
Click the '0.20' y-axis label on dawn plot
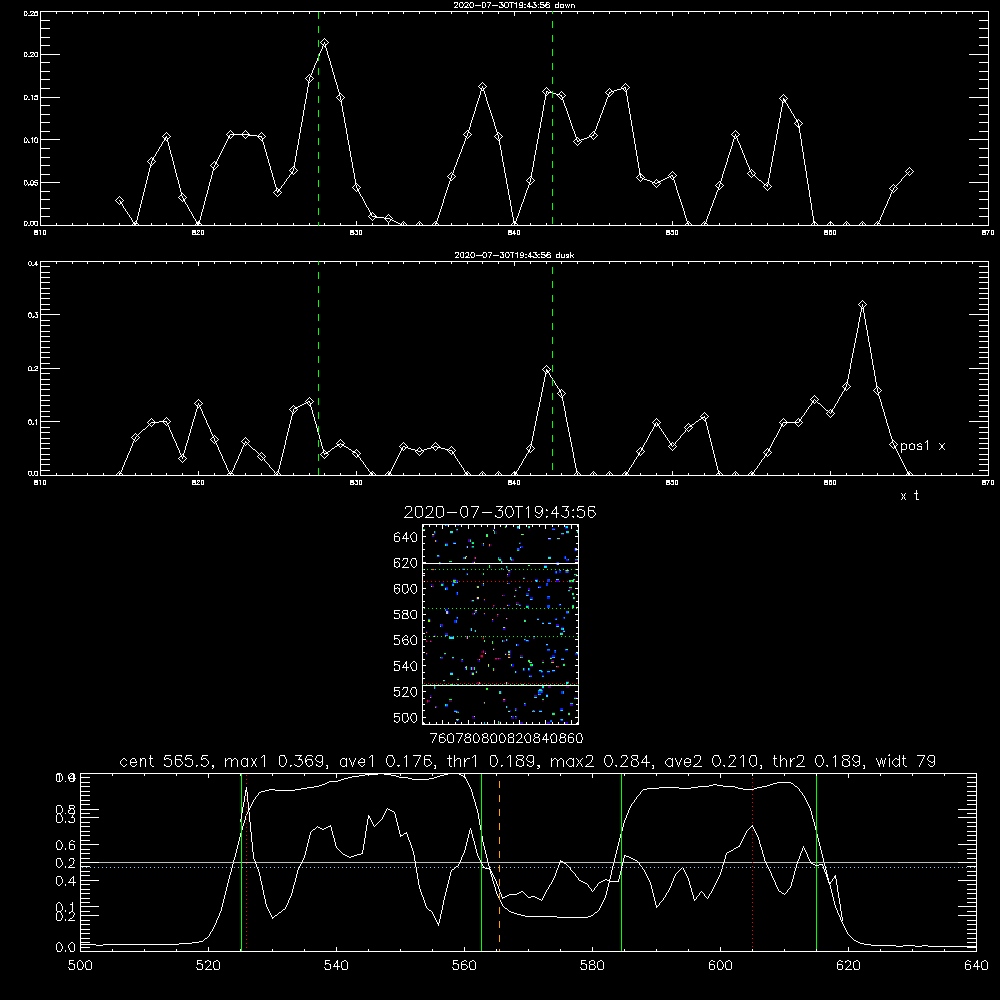pos(31,55)
